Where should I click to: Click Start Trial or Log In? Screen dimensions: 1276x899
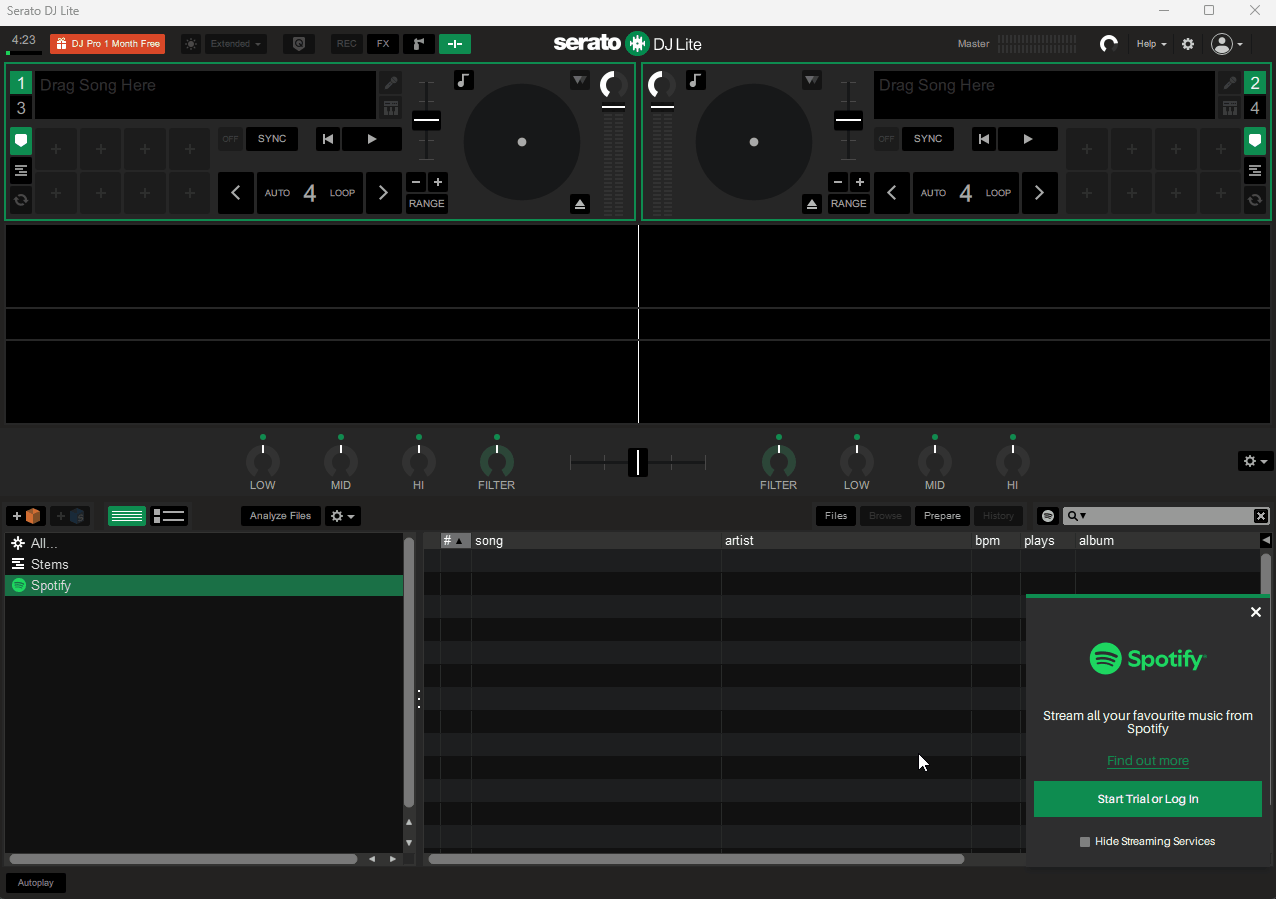(1147, 799)
